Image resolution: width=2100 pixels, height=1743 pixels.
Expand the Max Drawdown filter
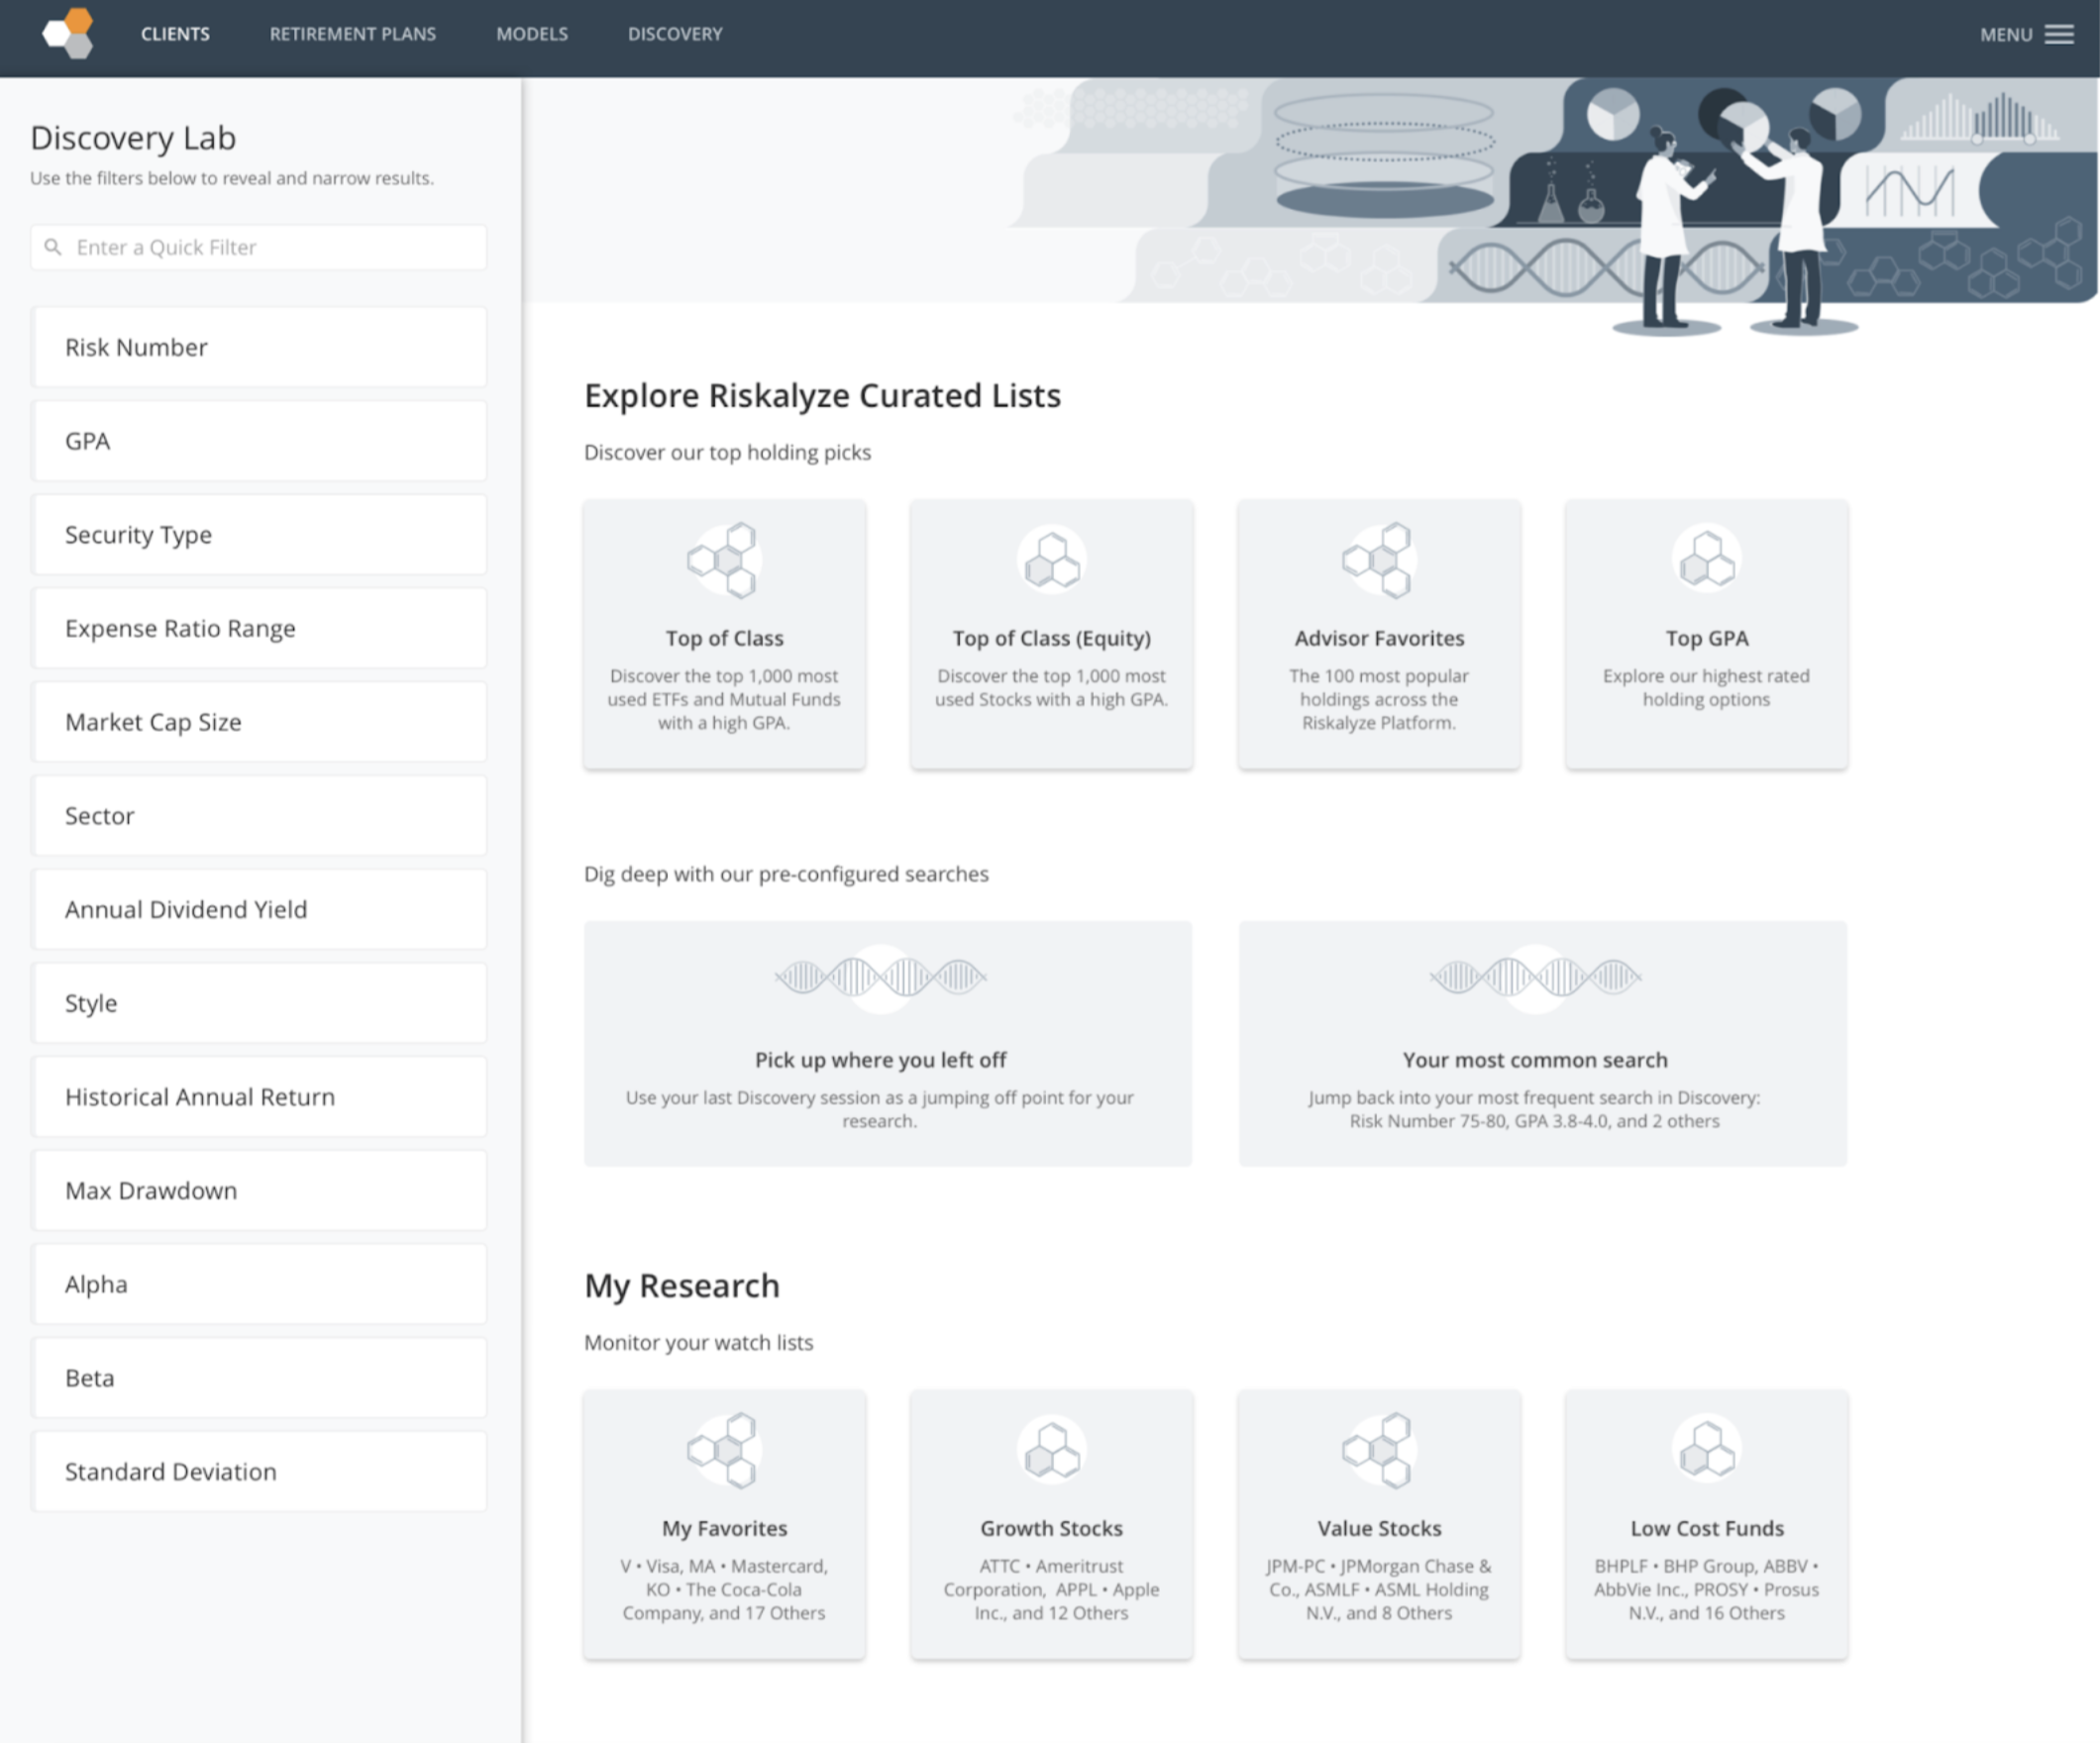[259, 1190]
